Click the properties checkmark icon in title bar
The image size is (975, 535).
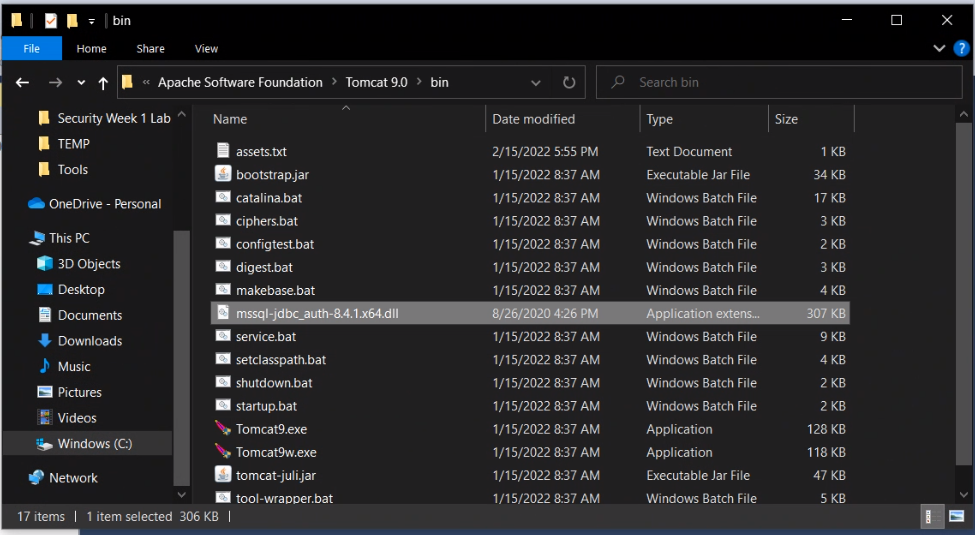point(51,20)
